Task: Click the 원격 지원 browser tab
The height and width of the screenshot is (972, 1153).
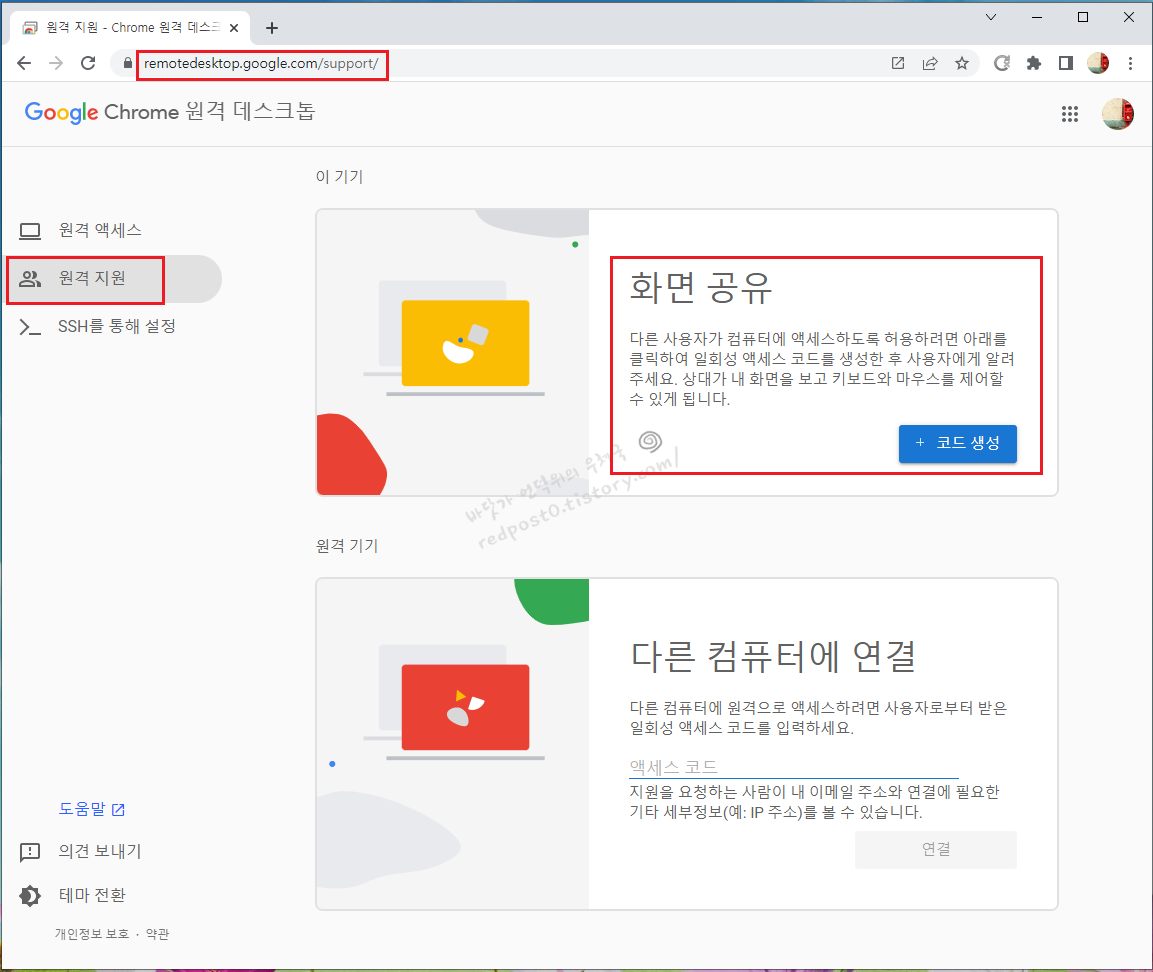Action: [130, 28]
